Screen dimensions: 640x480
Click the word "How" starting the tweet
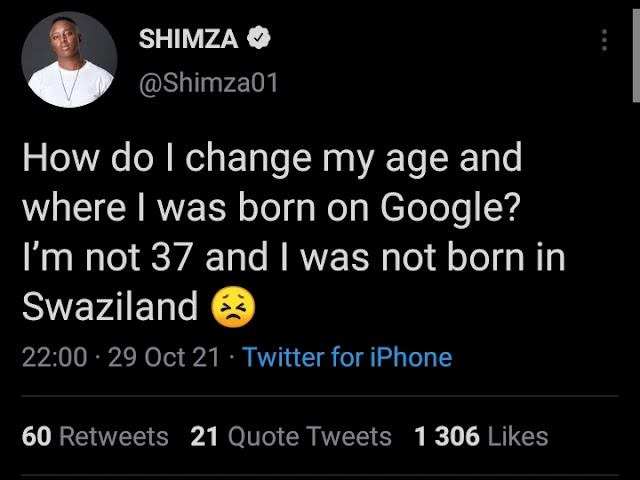[53, 158]
